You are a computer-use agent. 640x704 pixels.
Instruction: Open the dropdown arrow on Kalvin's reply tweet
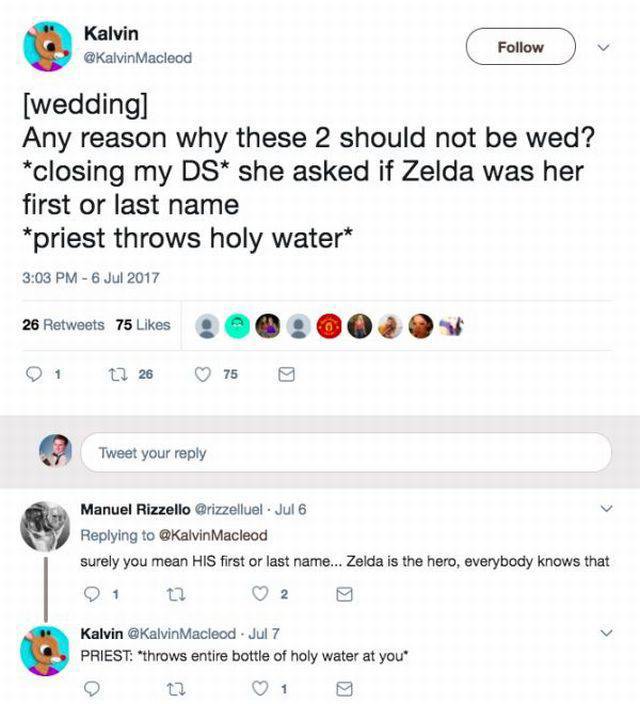606,634
